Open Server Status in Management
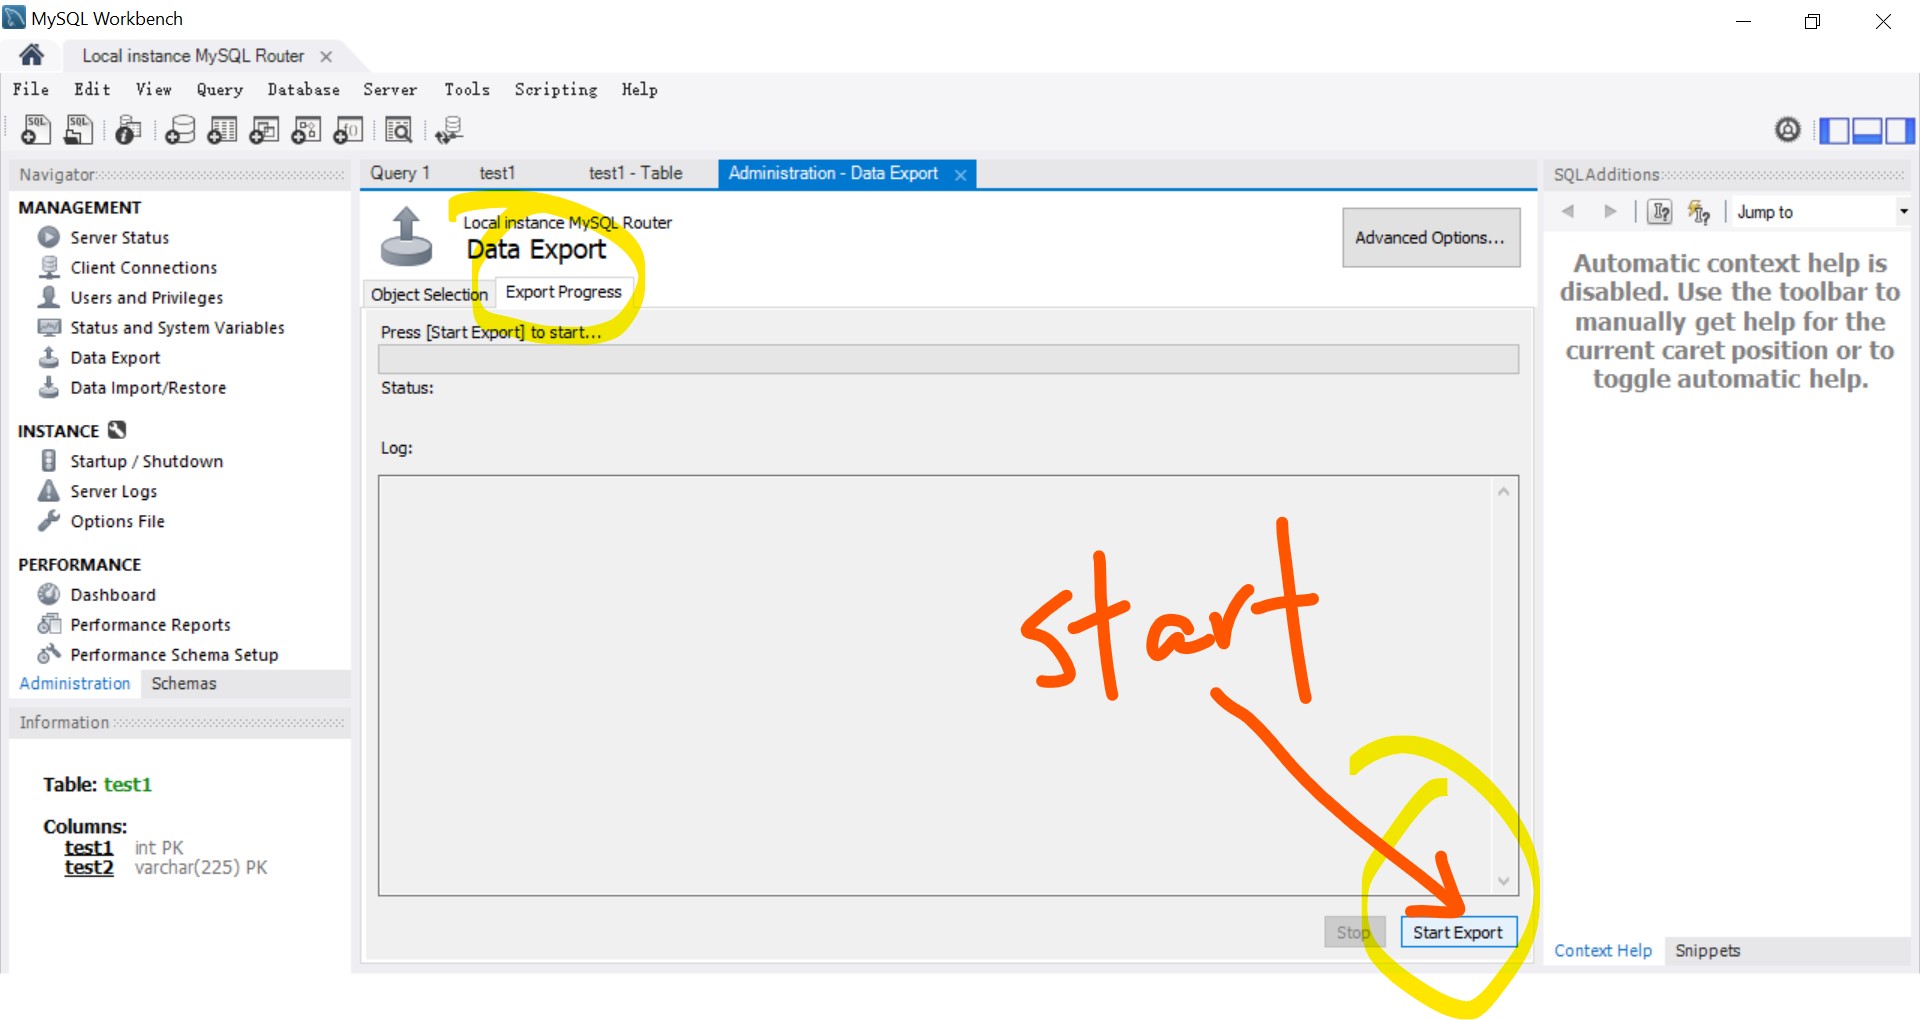 click(119, 238)
